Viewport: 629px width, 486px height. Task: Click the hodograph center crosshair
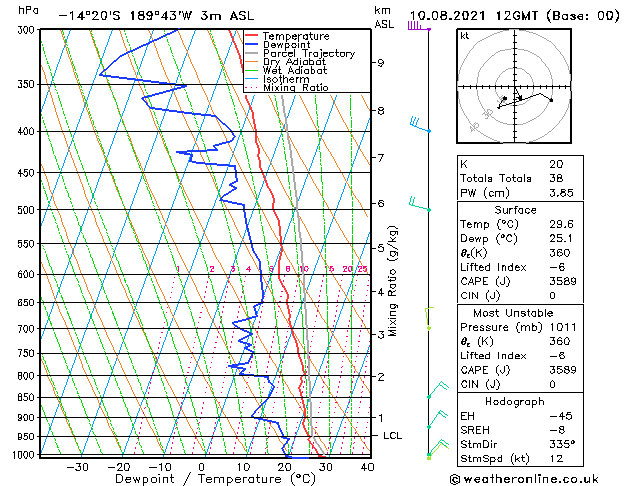(515, 87)
